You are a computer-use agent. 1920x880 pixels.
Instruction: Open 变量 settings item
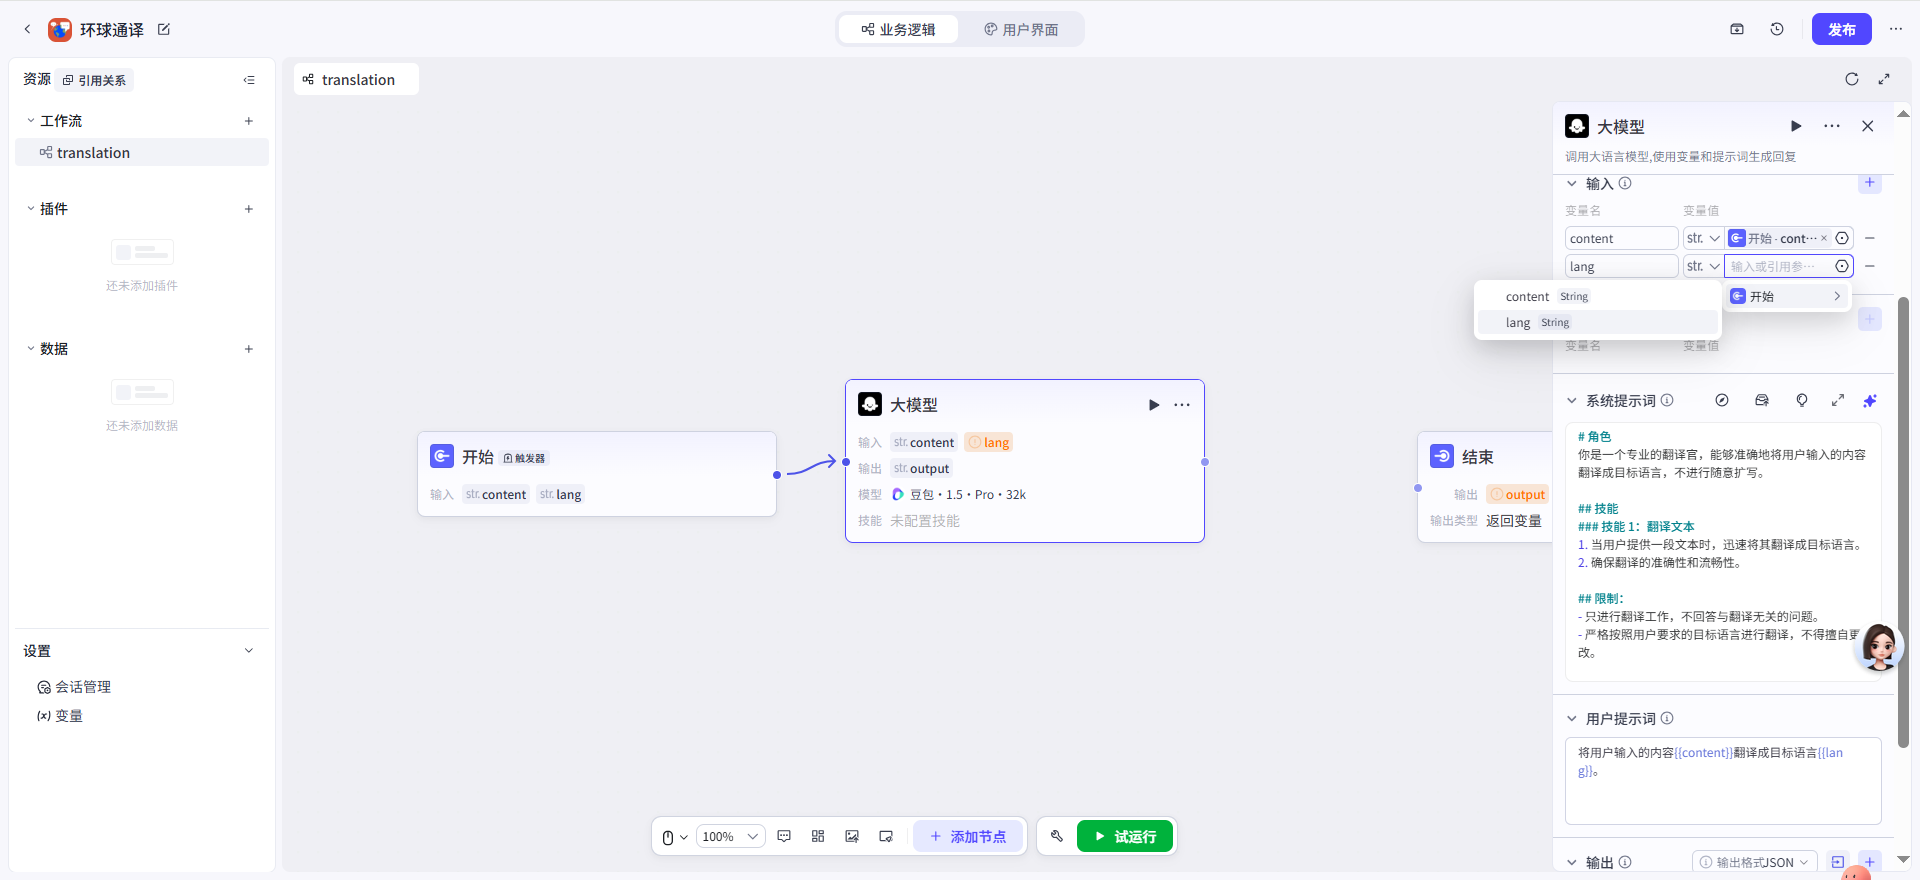(60, 716)
